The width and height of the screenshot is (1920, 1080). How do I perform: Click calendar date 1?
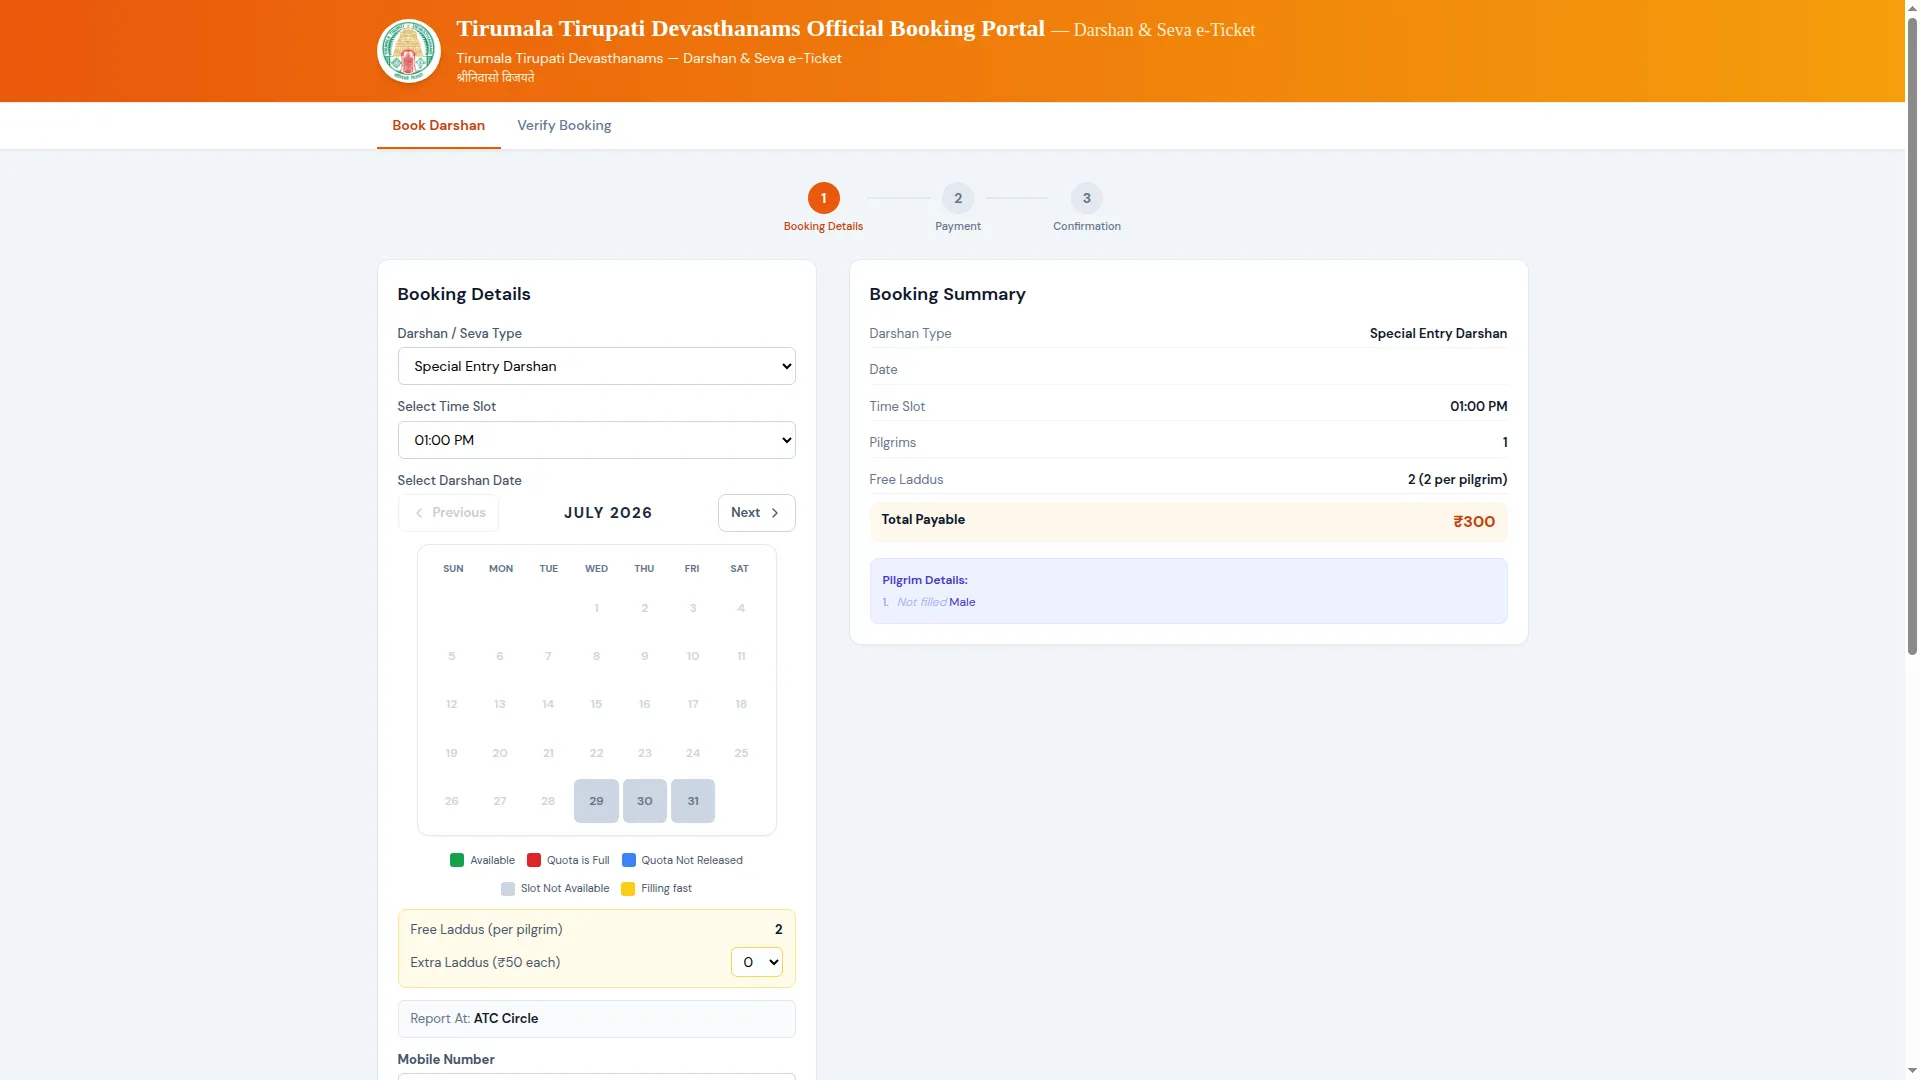[x=596, y=608]
